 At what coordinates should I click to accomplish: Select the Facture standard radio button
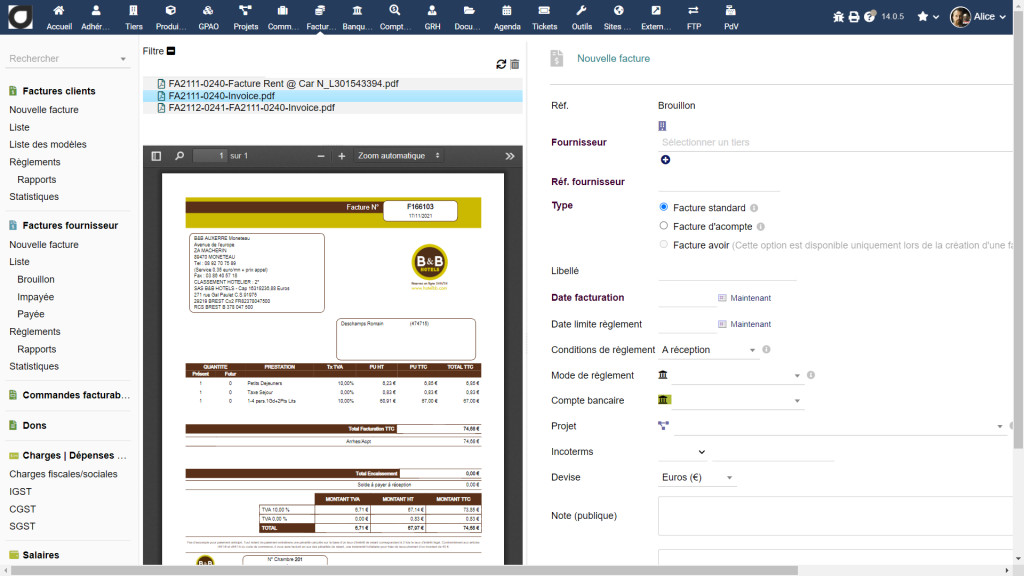(x=665, y=208)
